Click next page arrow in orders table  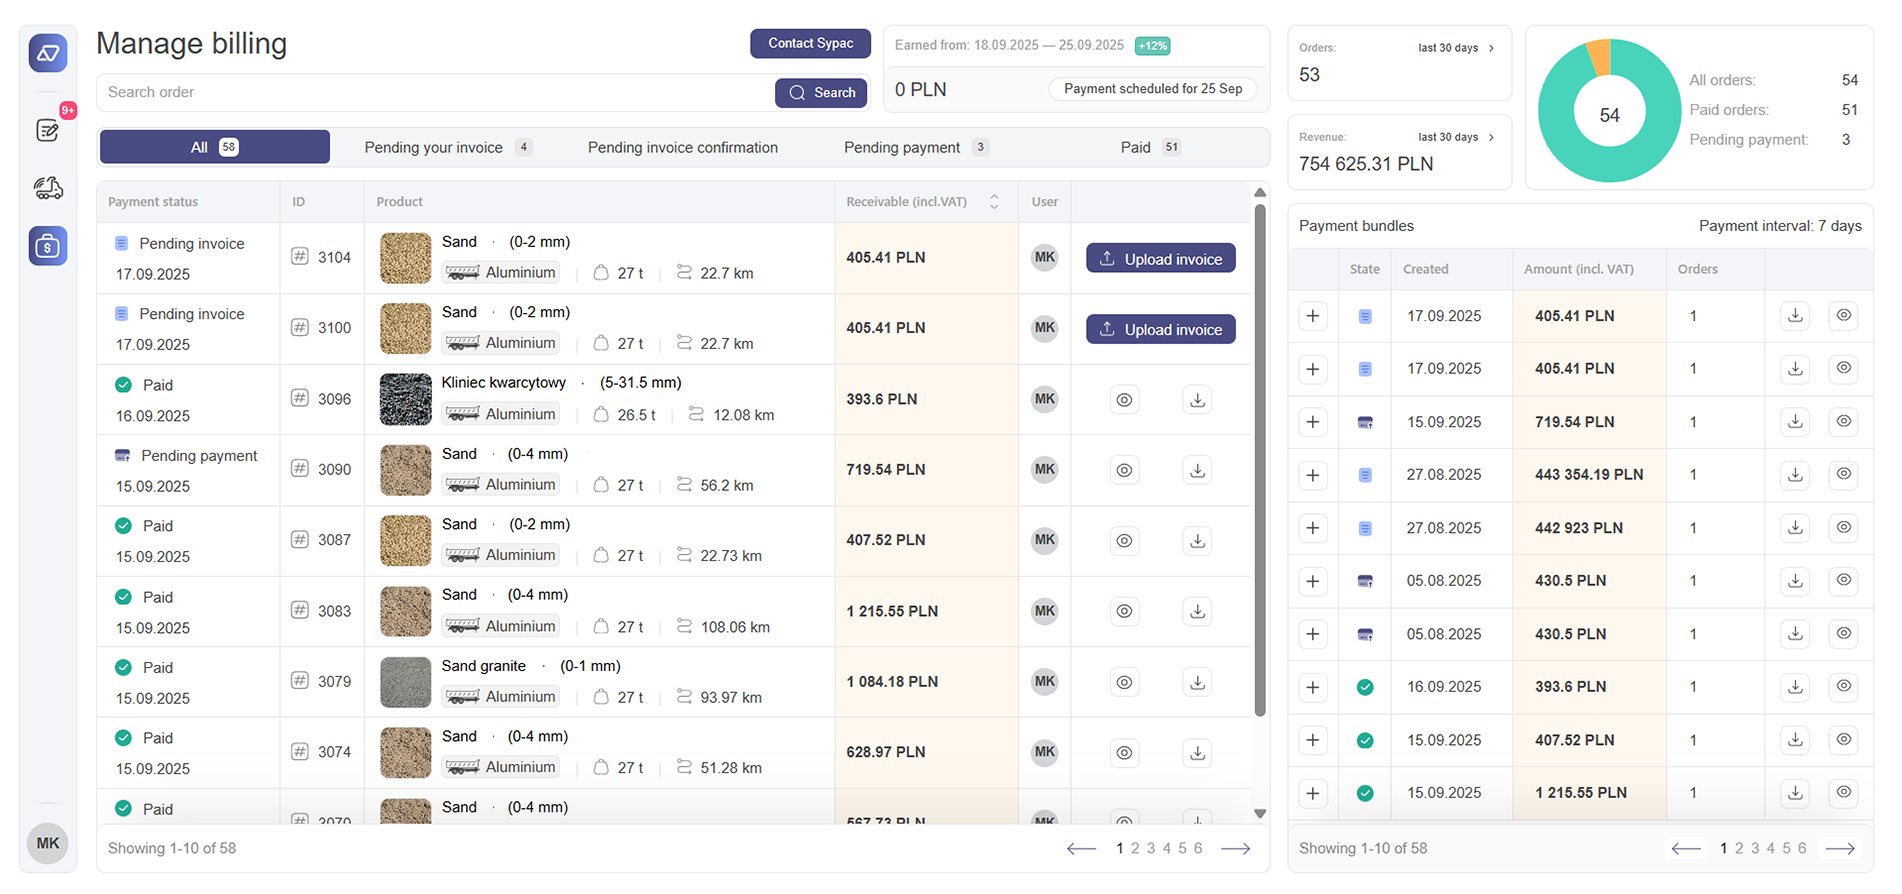pos(1236,849)
